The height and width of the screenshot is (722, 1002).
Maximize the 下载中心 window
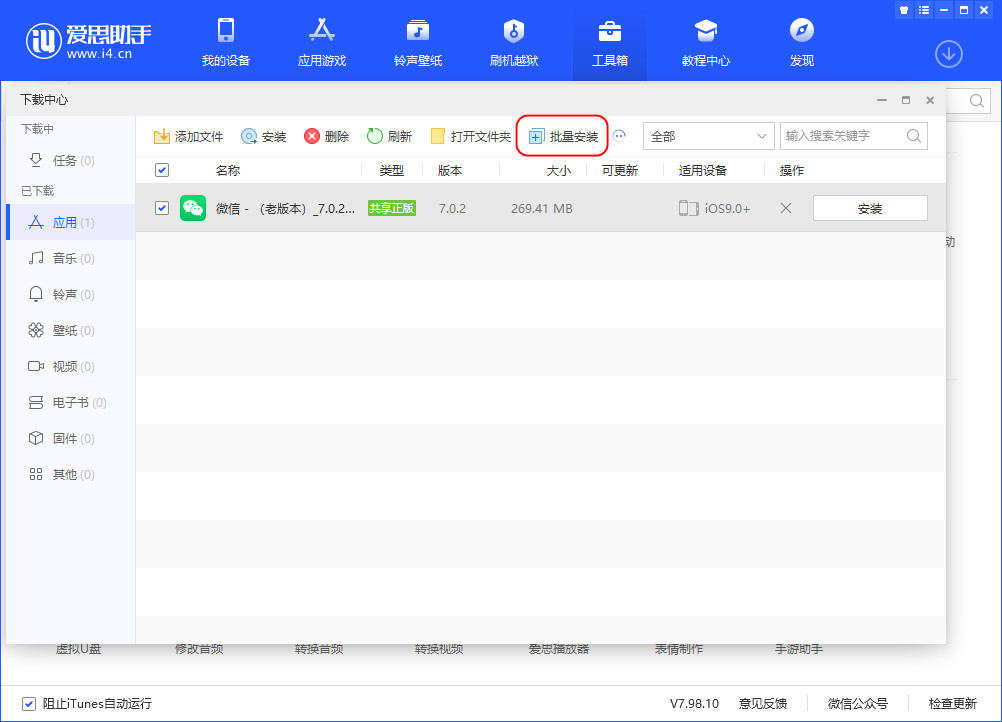906,100
